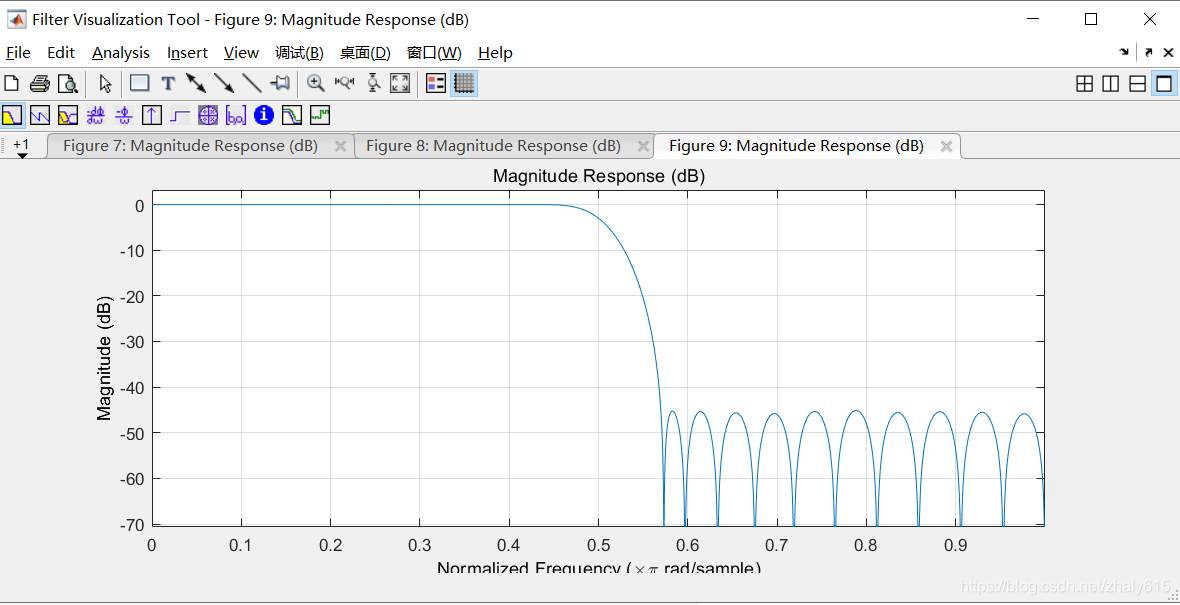
Task: Activate Zoom X-axis tool
Action: 345,83
